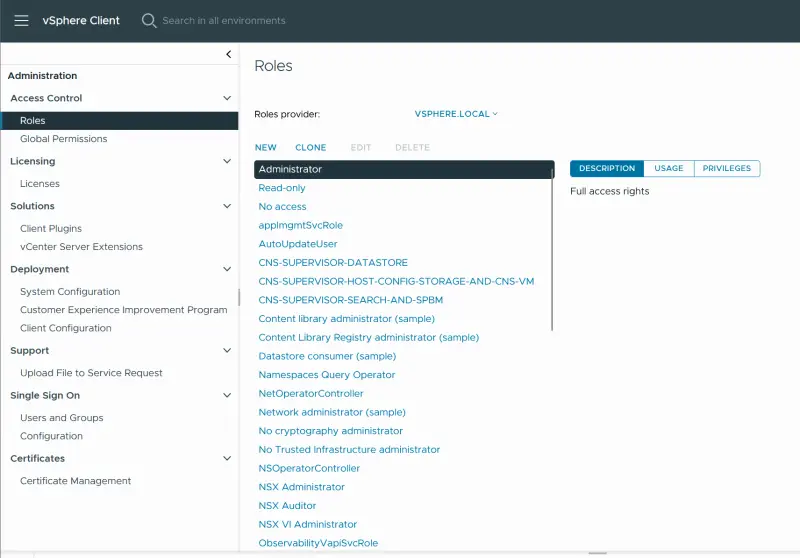
Task: Collapse the Certificates section chevron
Action: coord(227,459)
